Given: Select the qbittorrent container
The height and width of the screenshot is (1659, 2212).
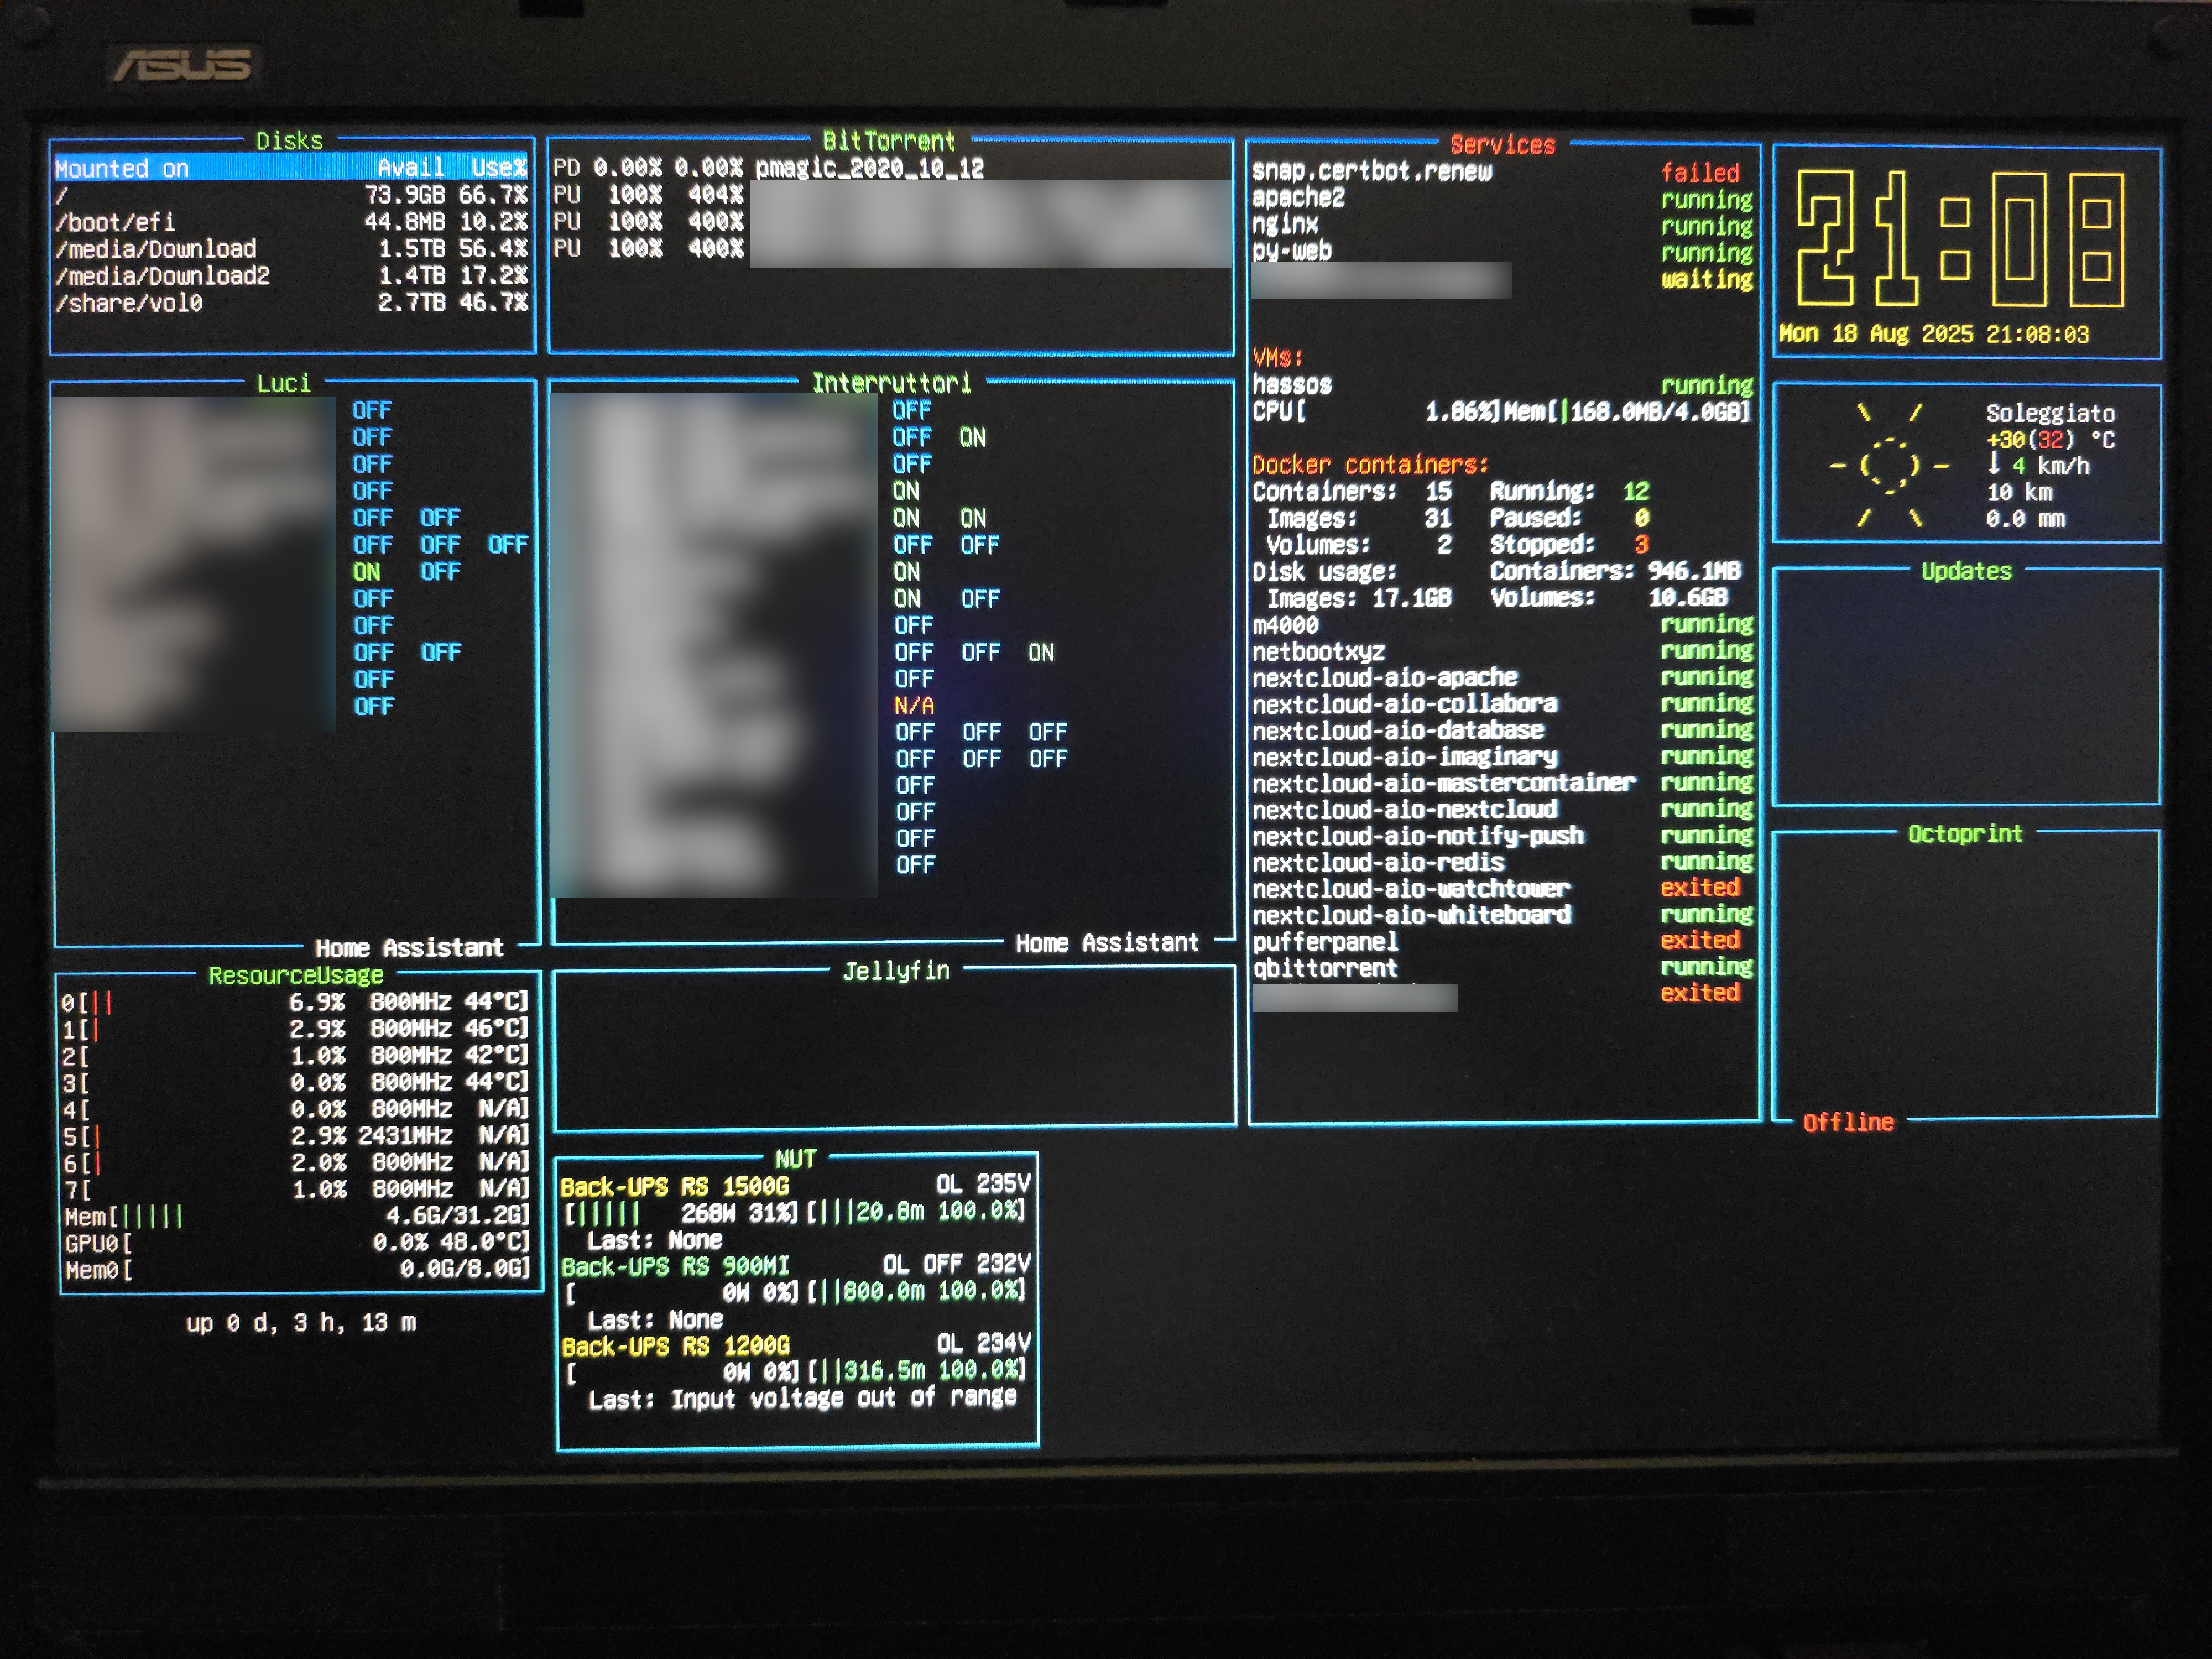Looking at the screenshot, I should coord(1502,967).
